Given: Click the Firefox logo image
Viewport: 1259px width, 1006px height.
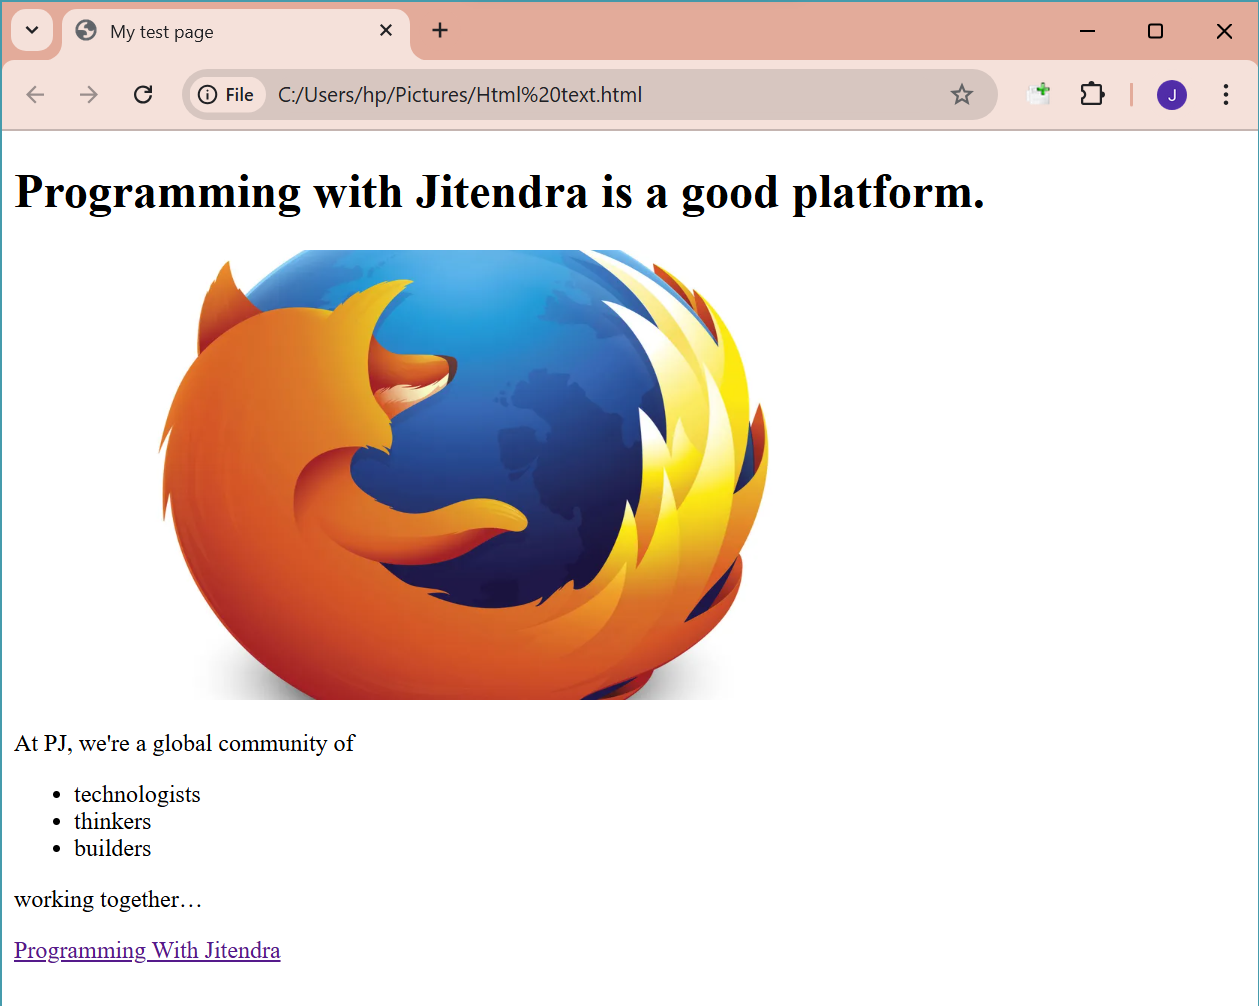Looking at the screenshot, I should (x=463, y=475).
